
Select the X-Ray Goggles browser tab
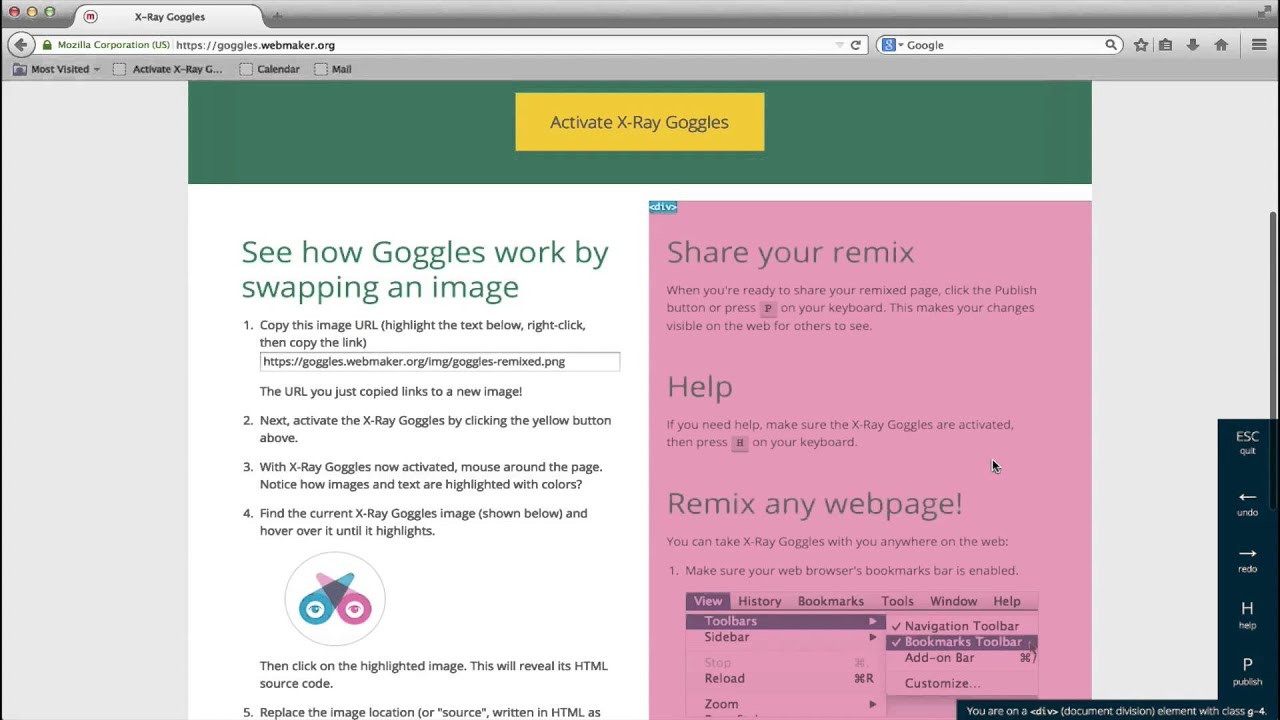tap(168, 16)
